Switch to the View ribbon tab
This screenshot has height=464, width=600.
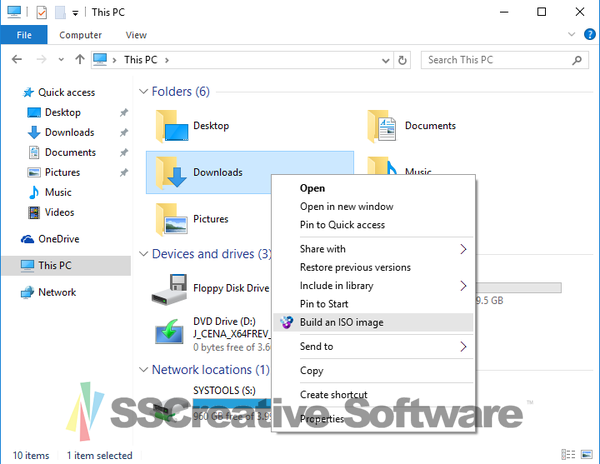coord(136,35)
